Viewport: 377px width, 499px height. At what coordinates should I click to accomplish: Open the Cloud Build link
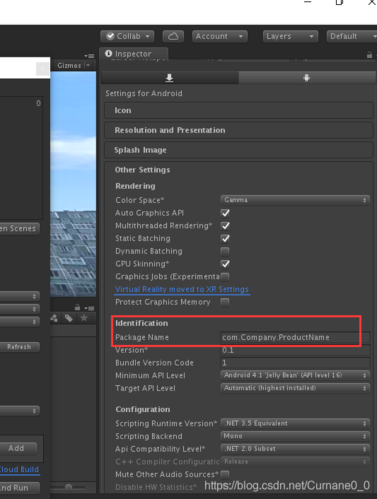coord(19,469)
